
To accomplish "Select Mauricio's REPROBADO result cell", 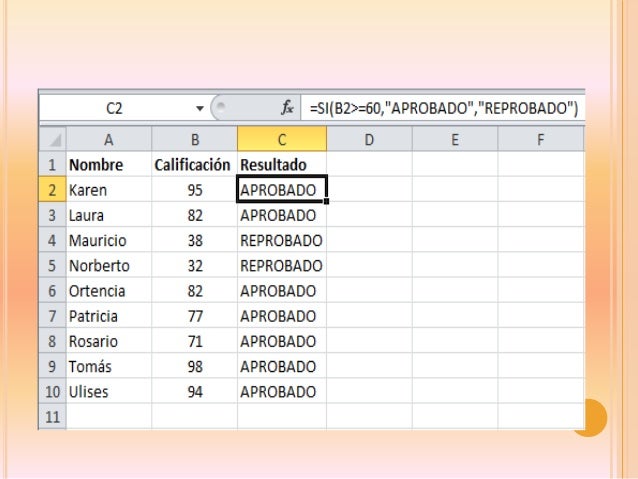I will (x=282, y=240).
